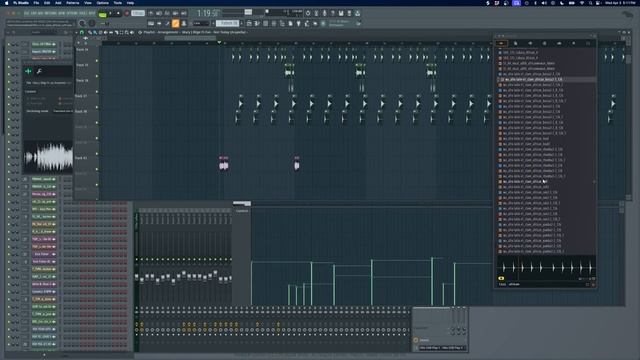
Task: Click the browser sample preview waveform
Action: click(x=546, y=268)
